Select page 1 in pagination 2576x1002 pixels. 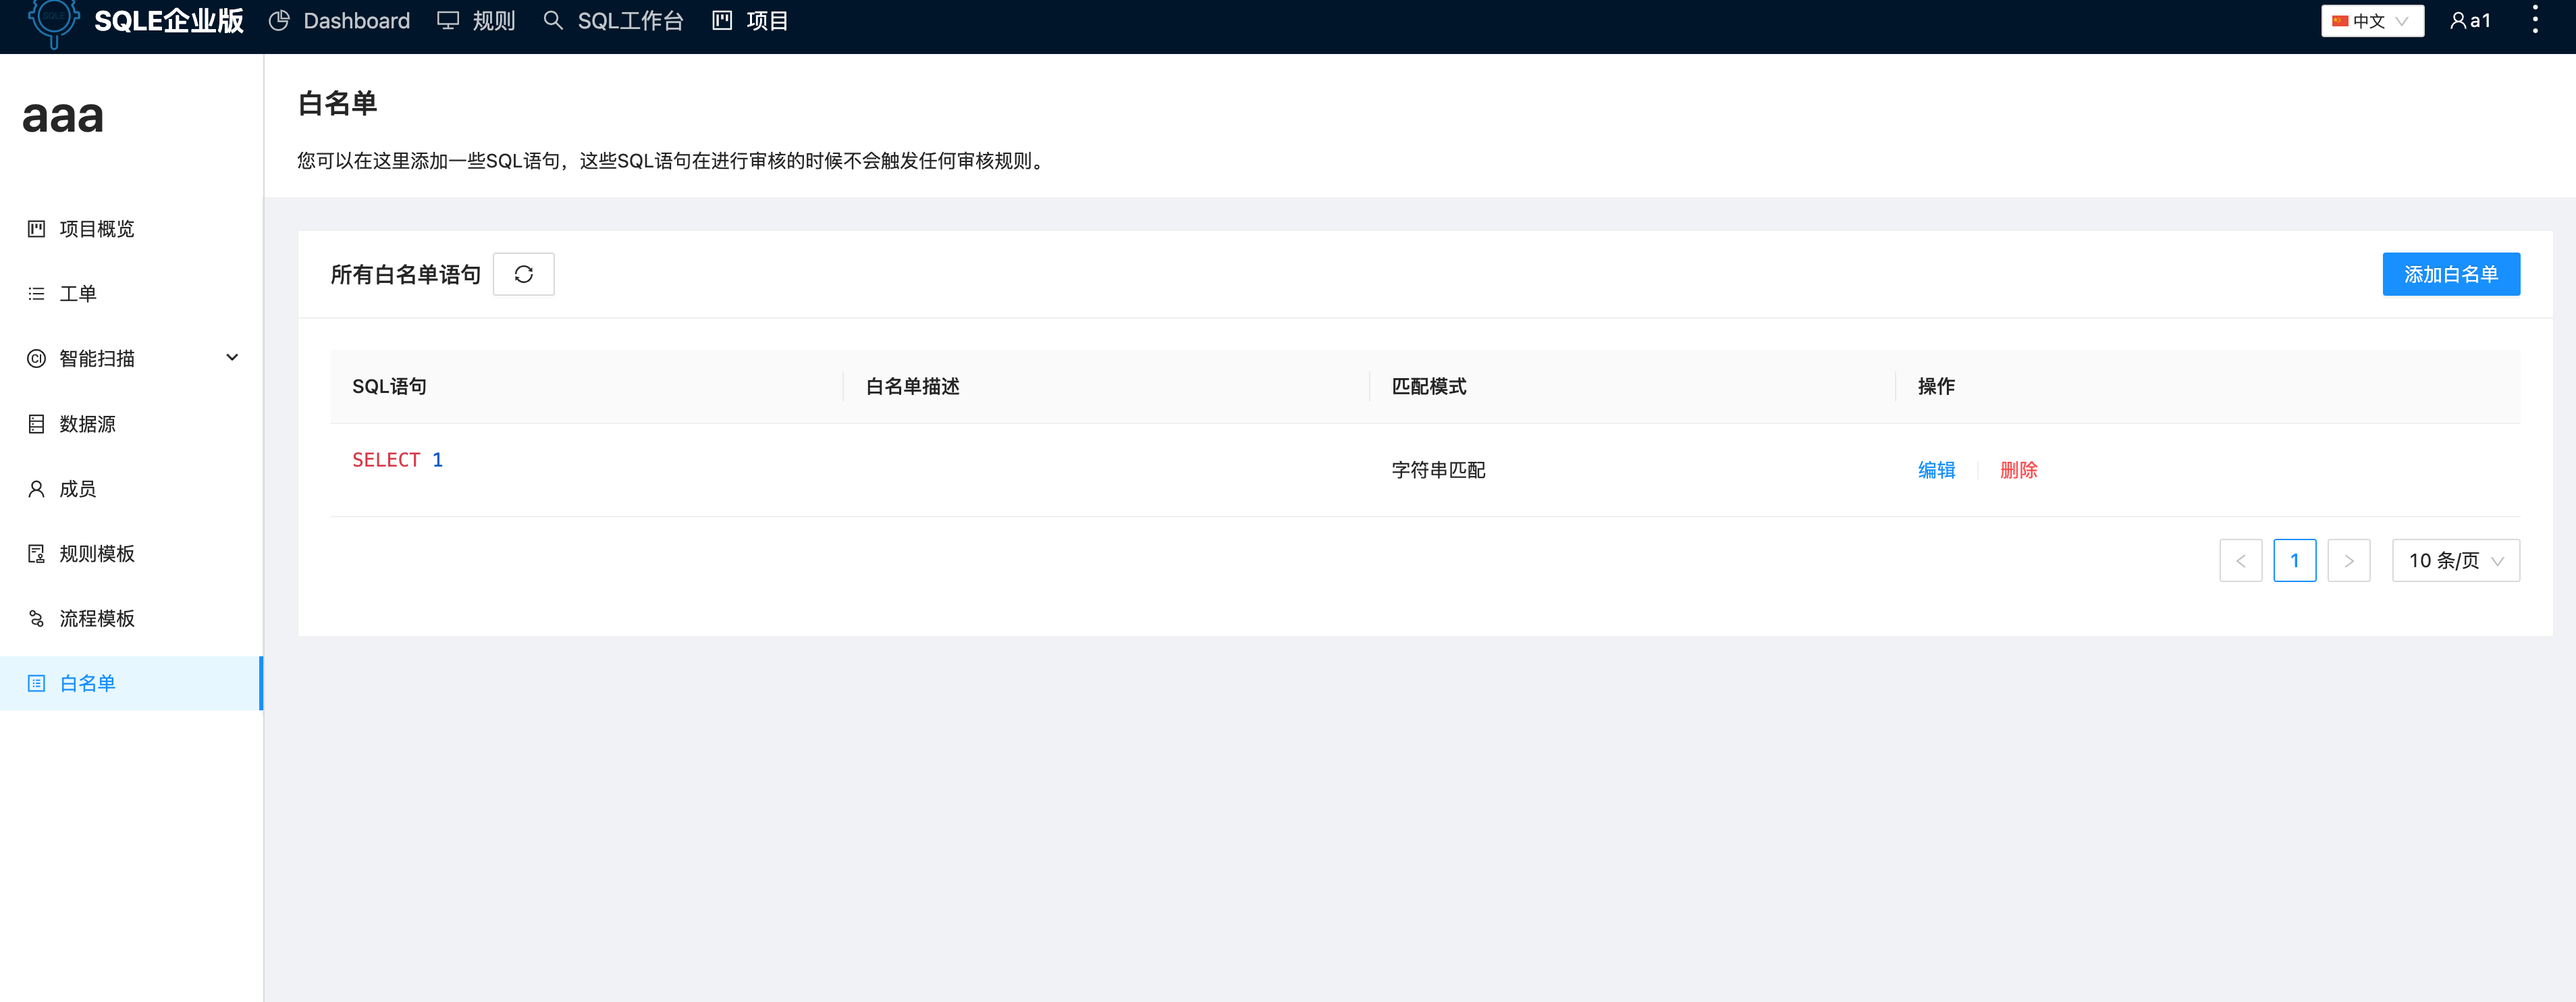(x=2295, y=560)
